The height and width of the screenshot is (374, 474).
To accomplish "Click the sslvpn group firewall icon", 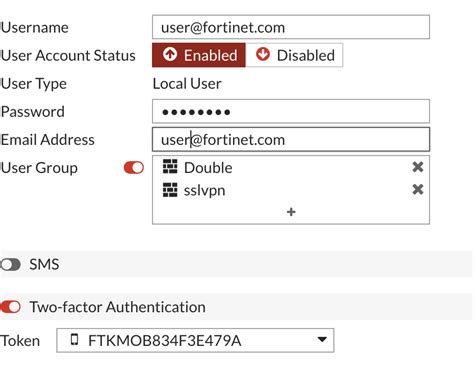I will tap(170, 190).
